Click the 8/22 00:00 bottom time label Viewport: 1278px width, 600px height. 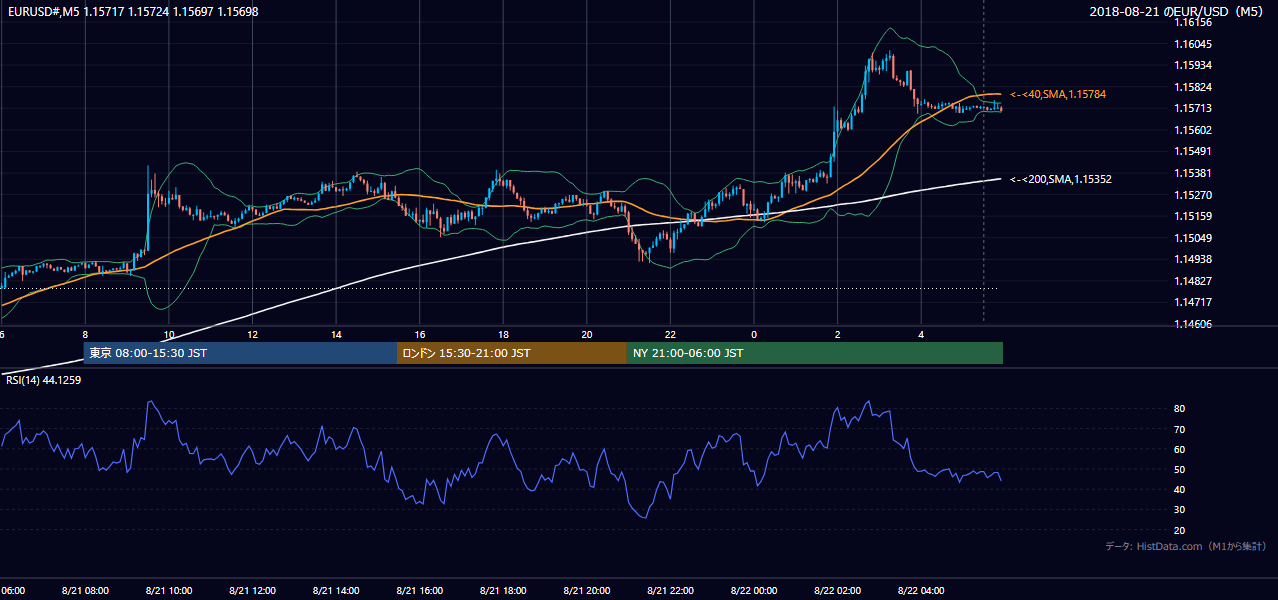click(754, 590)
